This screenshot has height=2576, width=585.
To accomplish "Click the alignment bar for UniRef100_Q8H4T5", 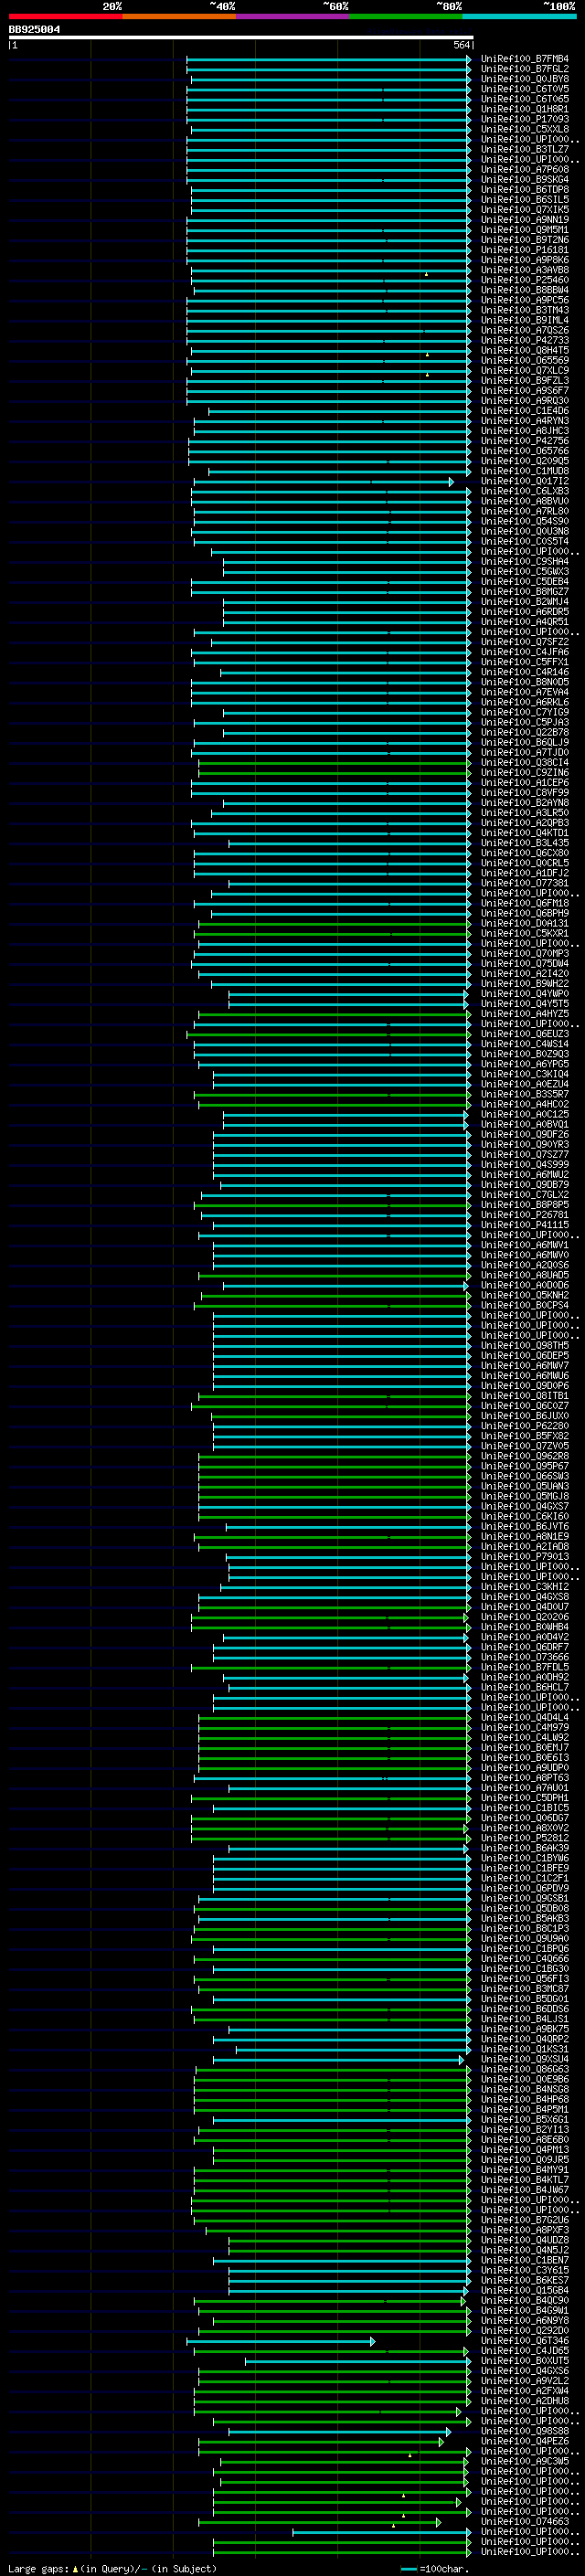I will coord(331,351).
